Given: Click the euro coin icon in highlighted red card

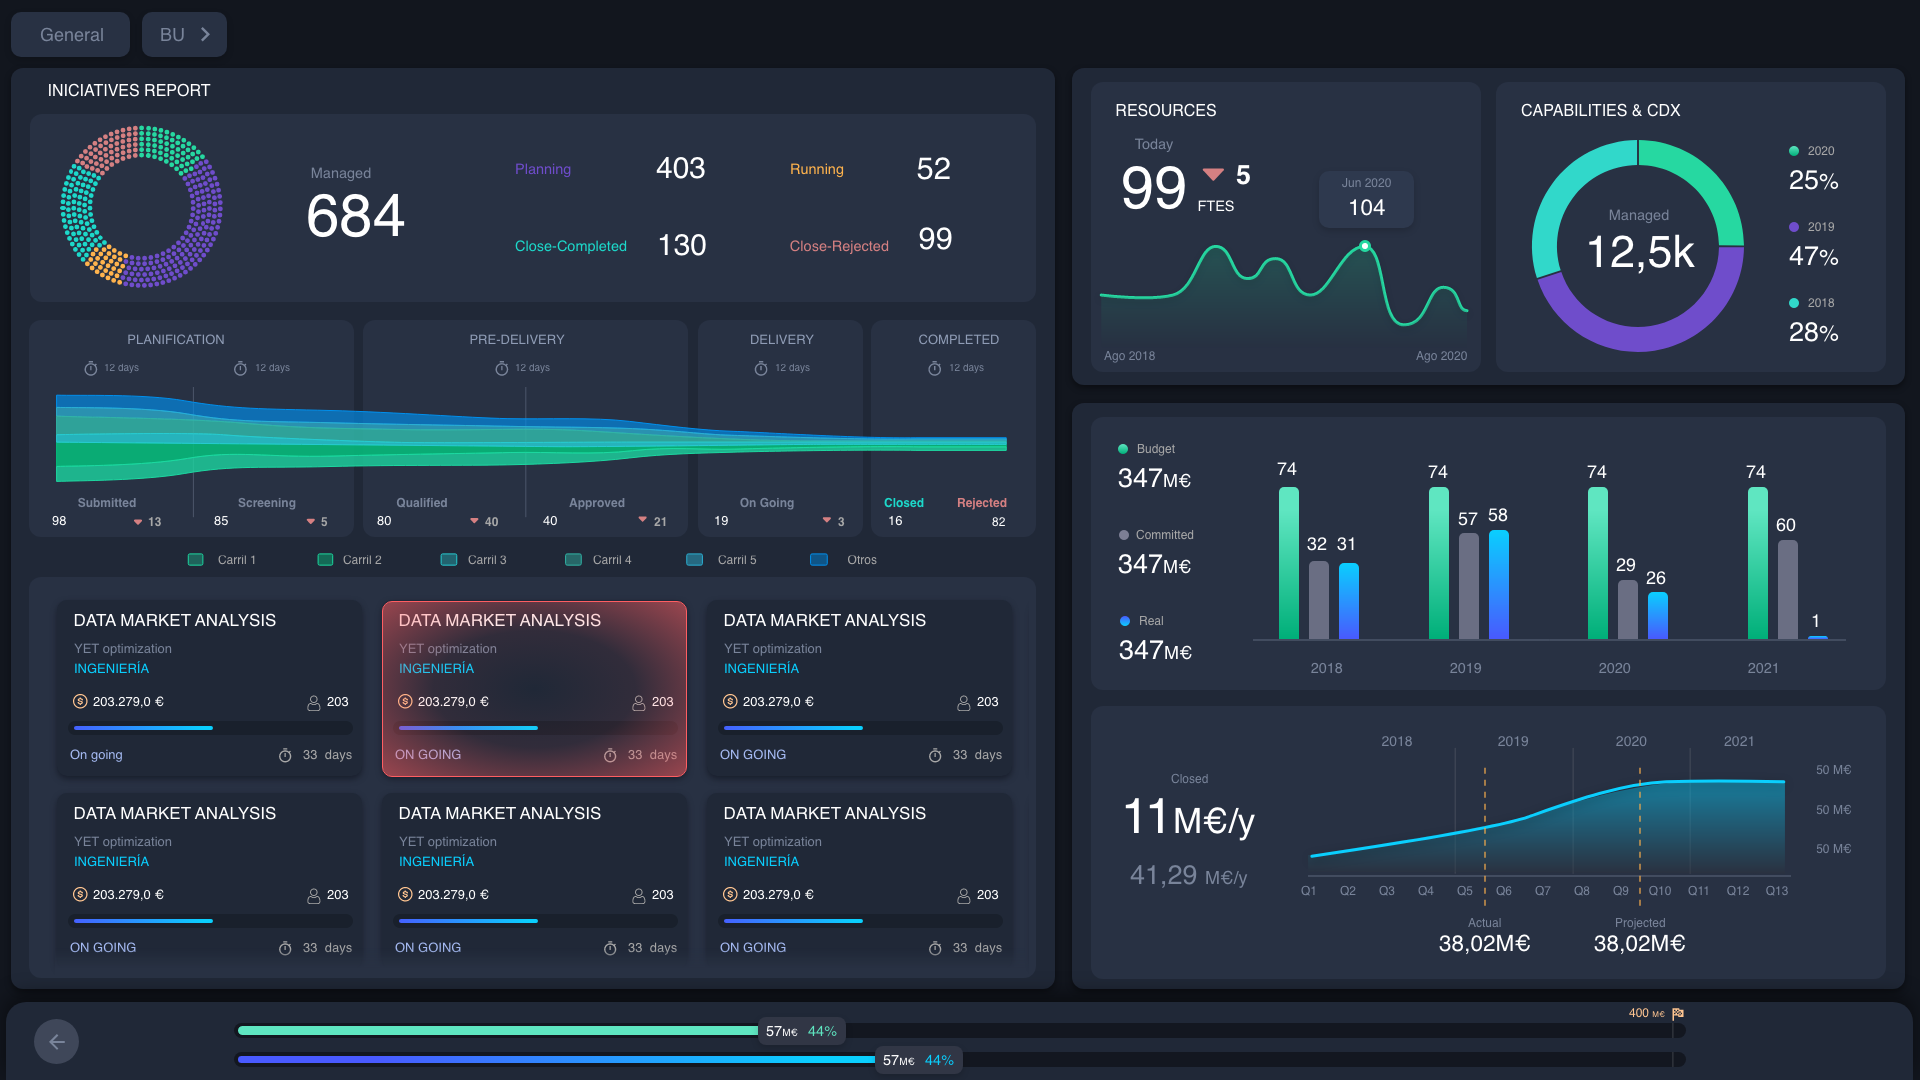Looking at the screenshot, I should (405, 702).
